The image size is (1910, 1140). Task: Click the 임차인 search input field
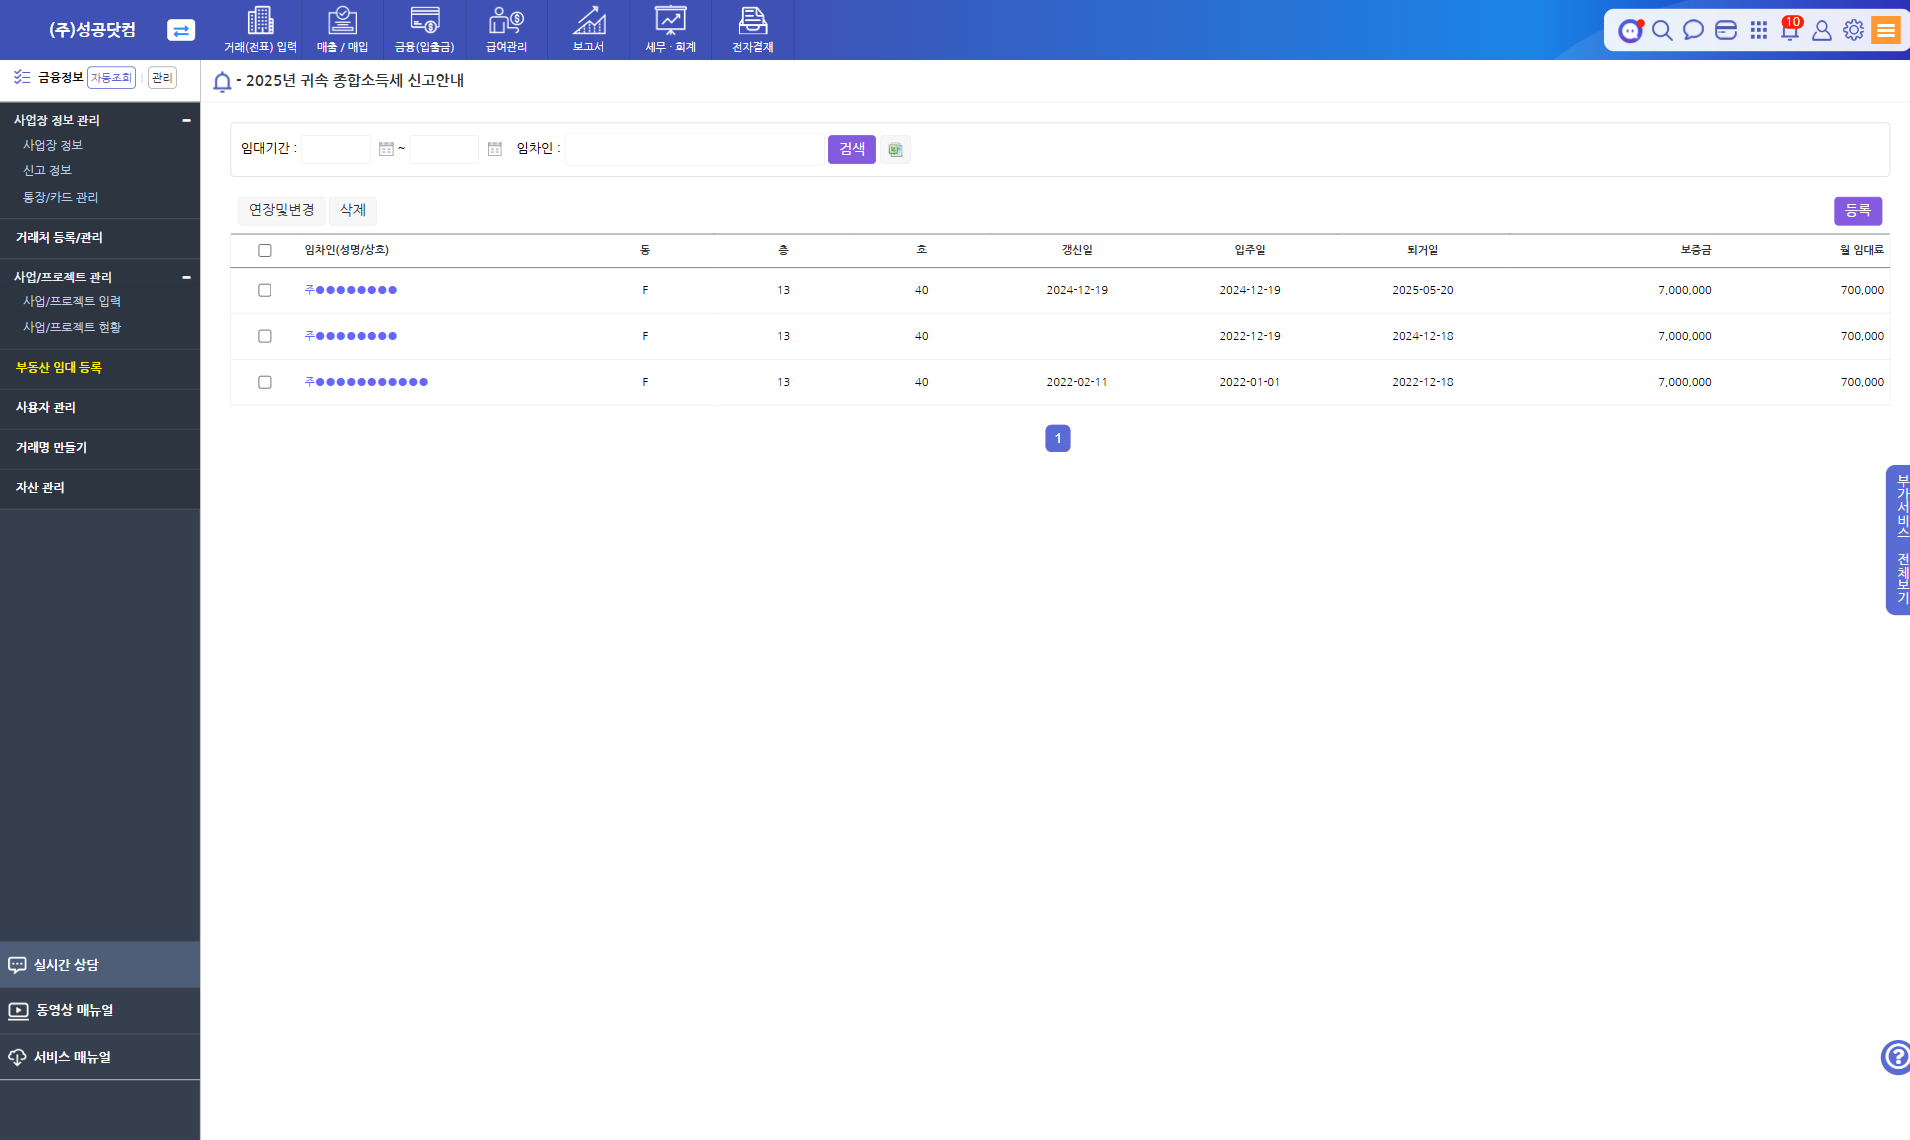[695, 149]
